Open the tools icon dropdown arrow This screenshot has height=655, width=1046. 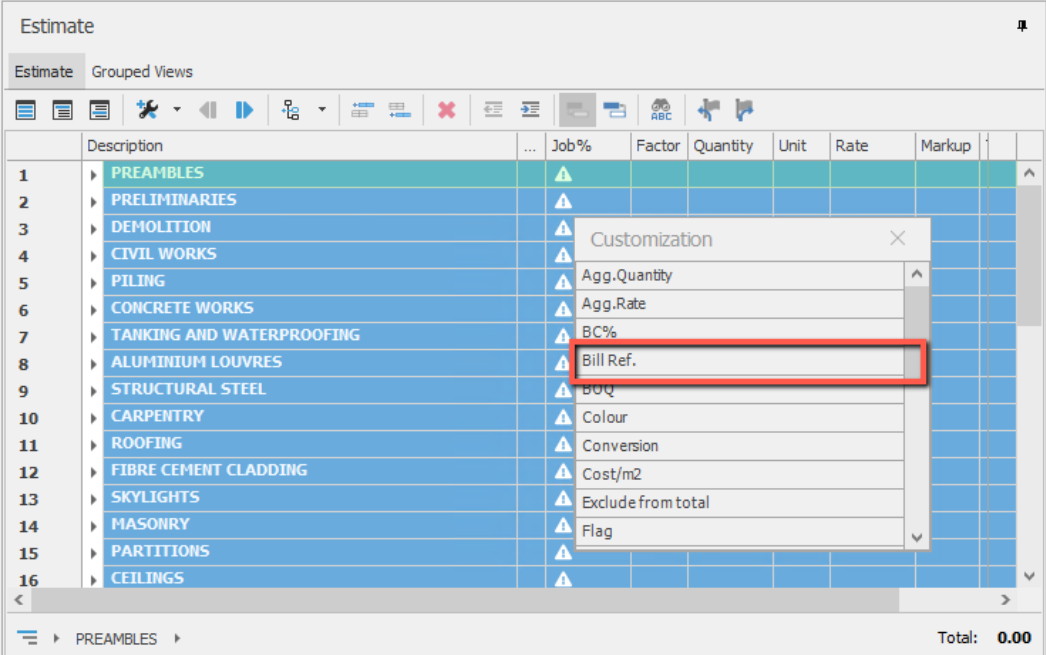point(177,110)
